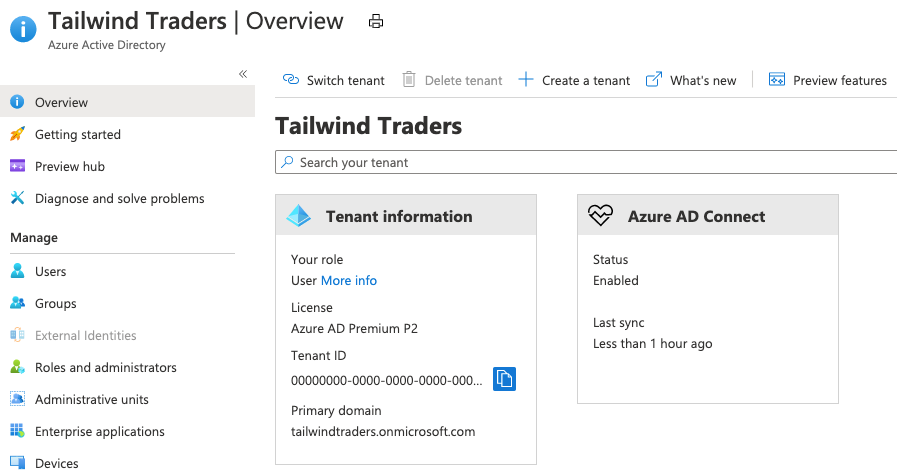Select External Identities menu item
897x475 pixels.
(86, 336)
